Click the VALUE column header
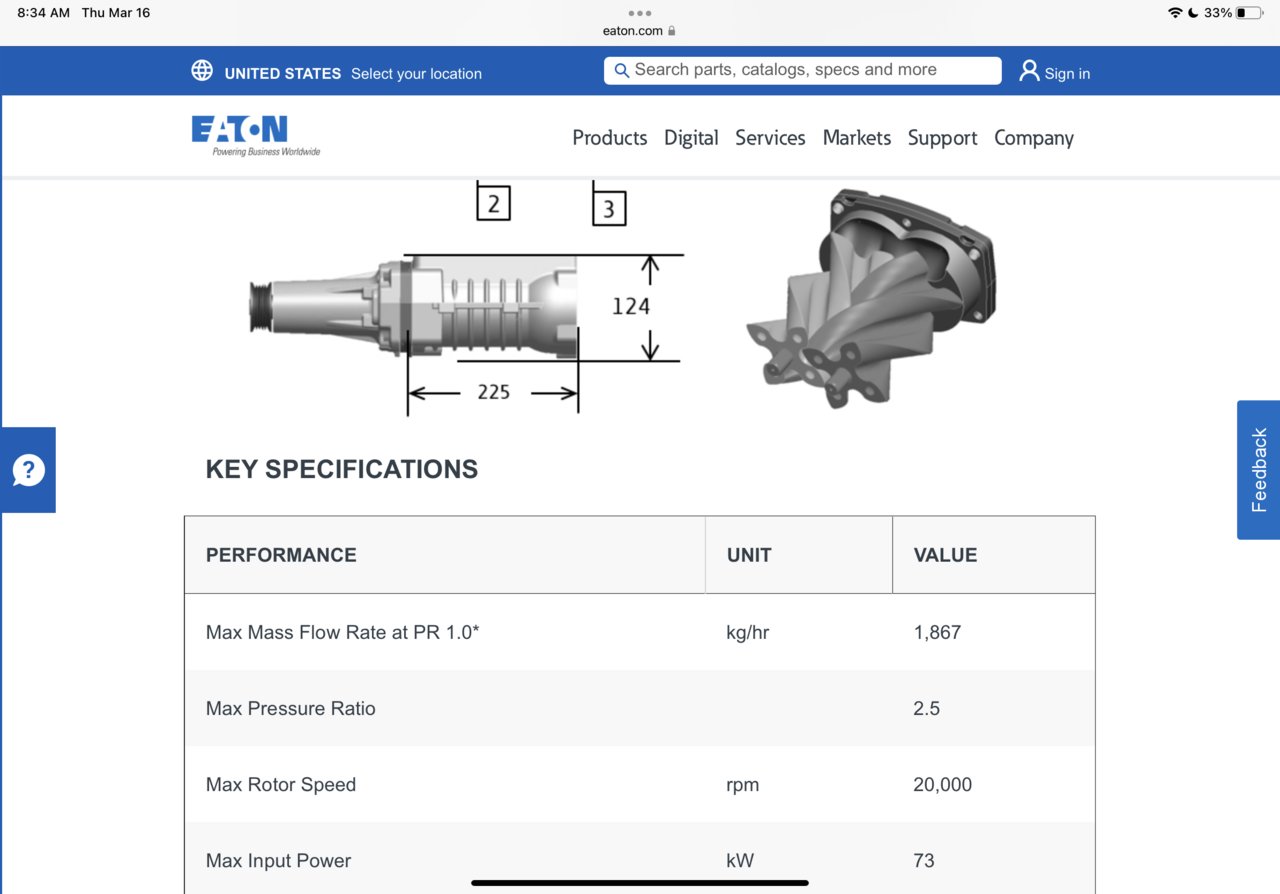Screen dimensions: 1280x894 click(945, 555)
